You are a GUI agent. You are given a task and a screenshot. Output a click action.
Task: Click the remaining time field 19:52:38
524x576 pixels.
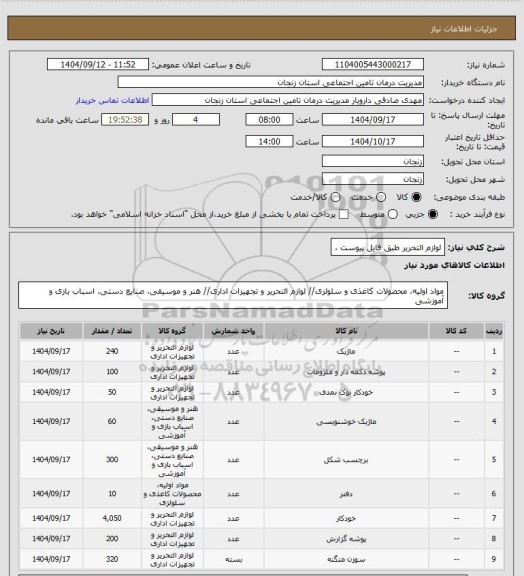[x=125, y=120]
